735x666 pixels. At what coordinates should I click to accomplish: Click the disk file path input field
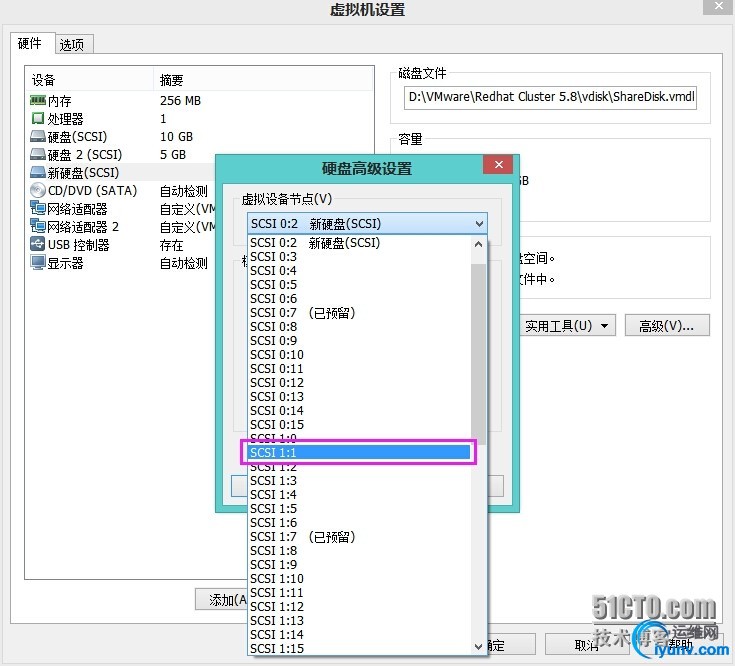(x=550, y=97)
